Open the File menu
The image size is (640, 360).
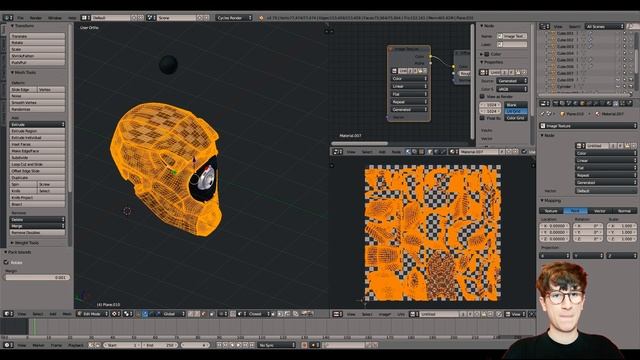[x=20, y=18]
